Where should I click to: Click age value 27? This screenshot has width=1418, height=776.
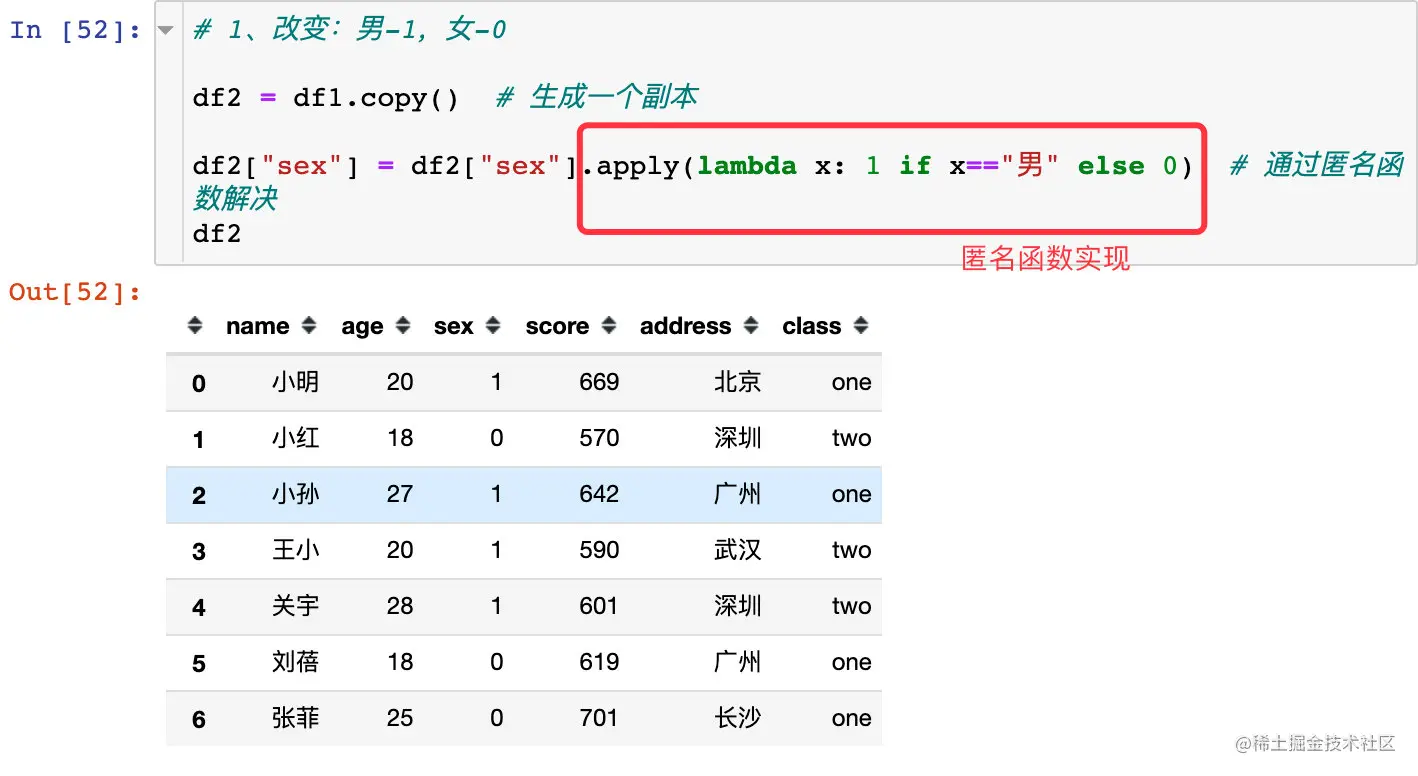point(400,494)
